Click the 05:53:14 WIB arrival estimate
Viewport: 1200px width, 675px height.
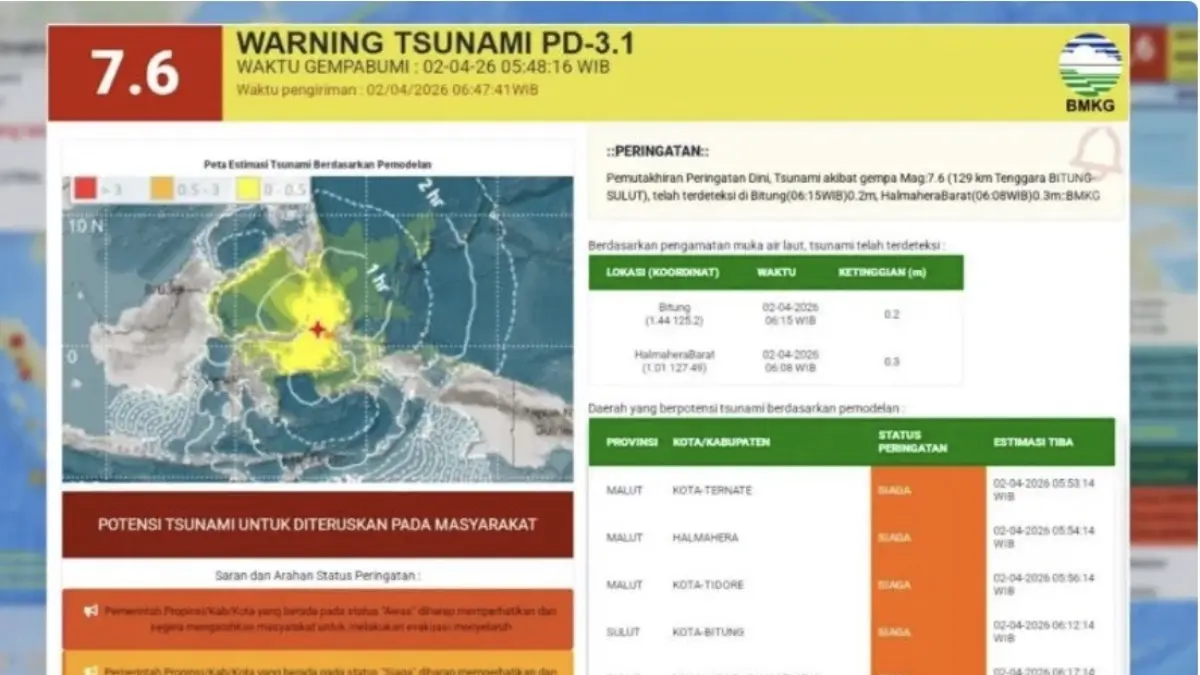(1043, 490)
